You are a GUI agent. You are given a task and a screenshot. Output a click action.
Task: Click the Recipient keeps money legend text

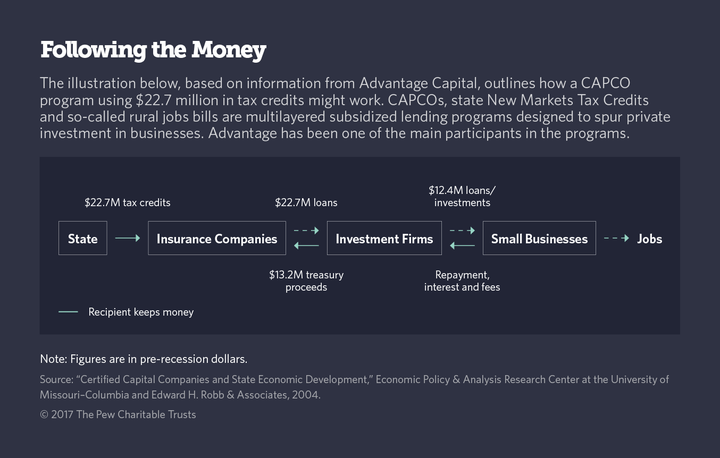pos(141,312)
